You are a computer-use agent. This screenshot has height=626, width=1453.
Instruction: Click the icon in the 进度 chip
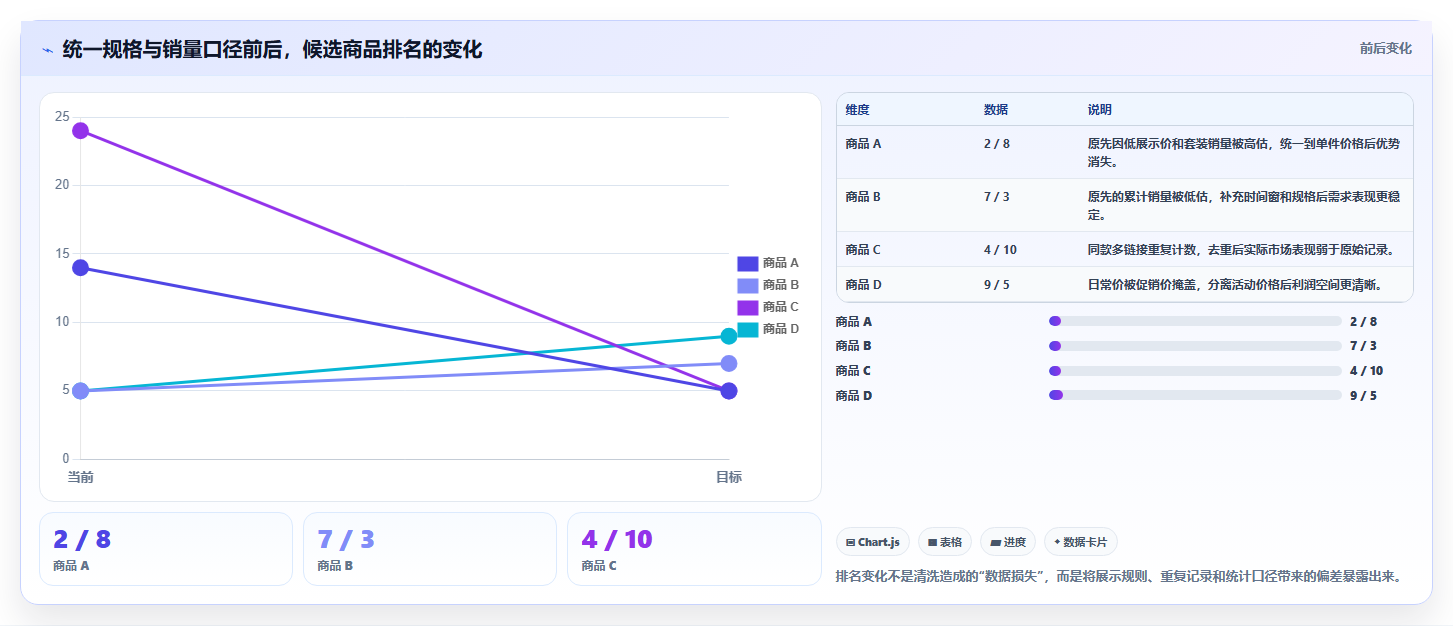point(995,543)
